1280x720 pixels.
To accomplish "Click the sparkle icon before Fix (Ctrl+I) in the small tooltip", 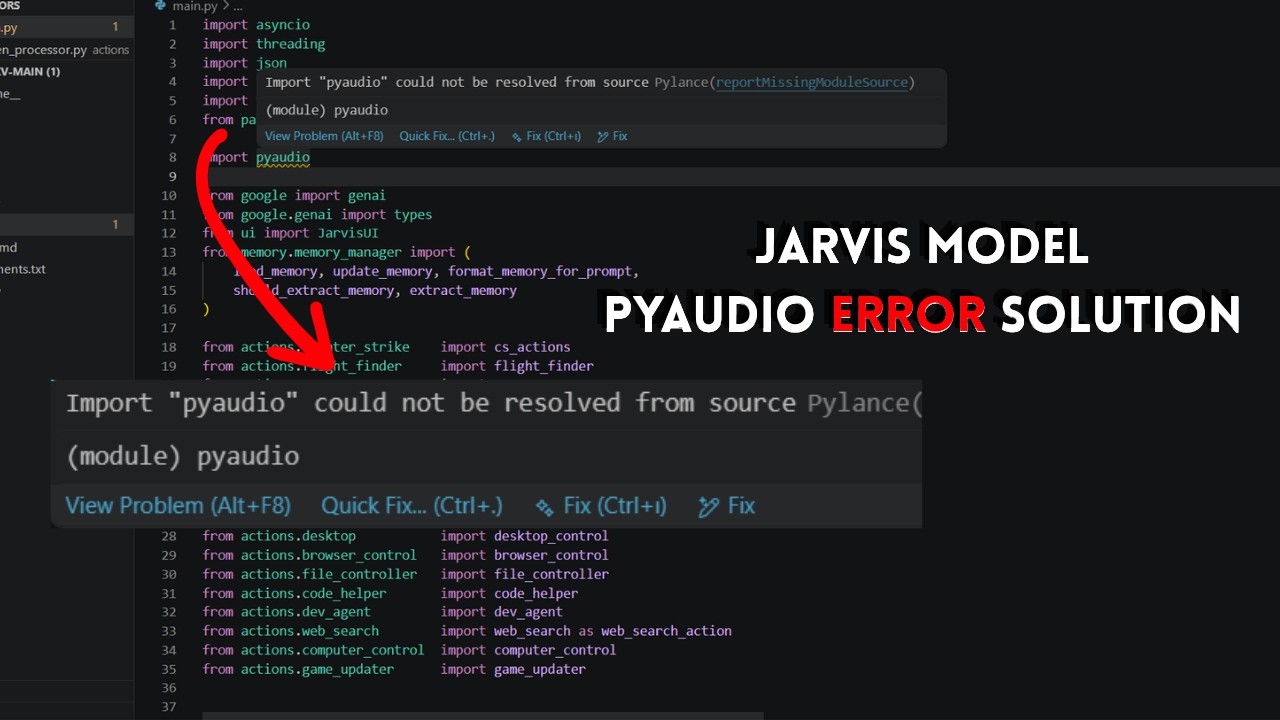I will tap(516, 137).
